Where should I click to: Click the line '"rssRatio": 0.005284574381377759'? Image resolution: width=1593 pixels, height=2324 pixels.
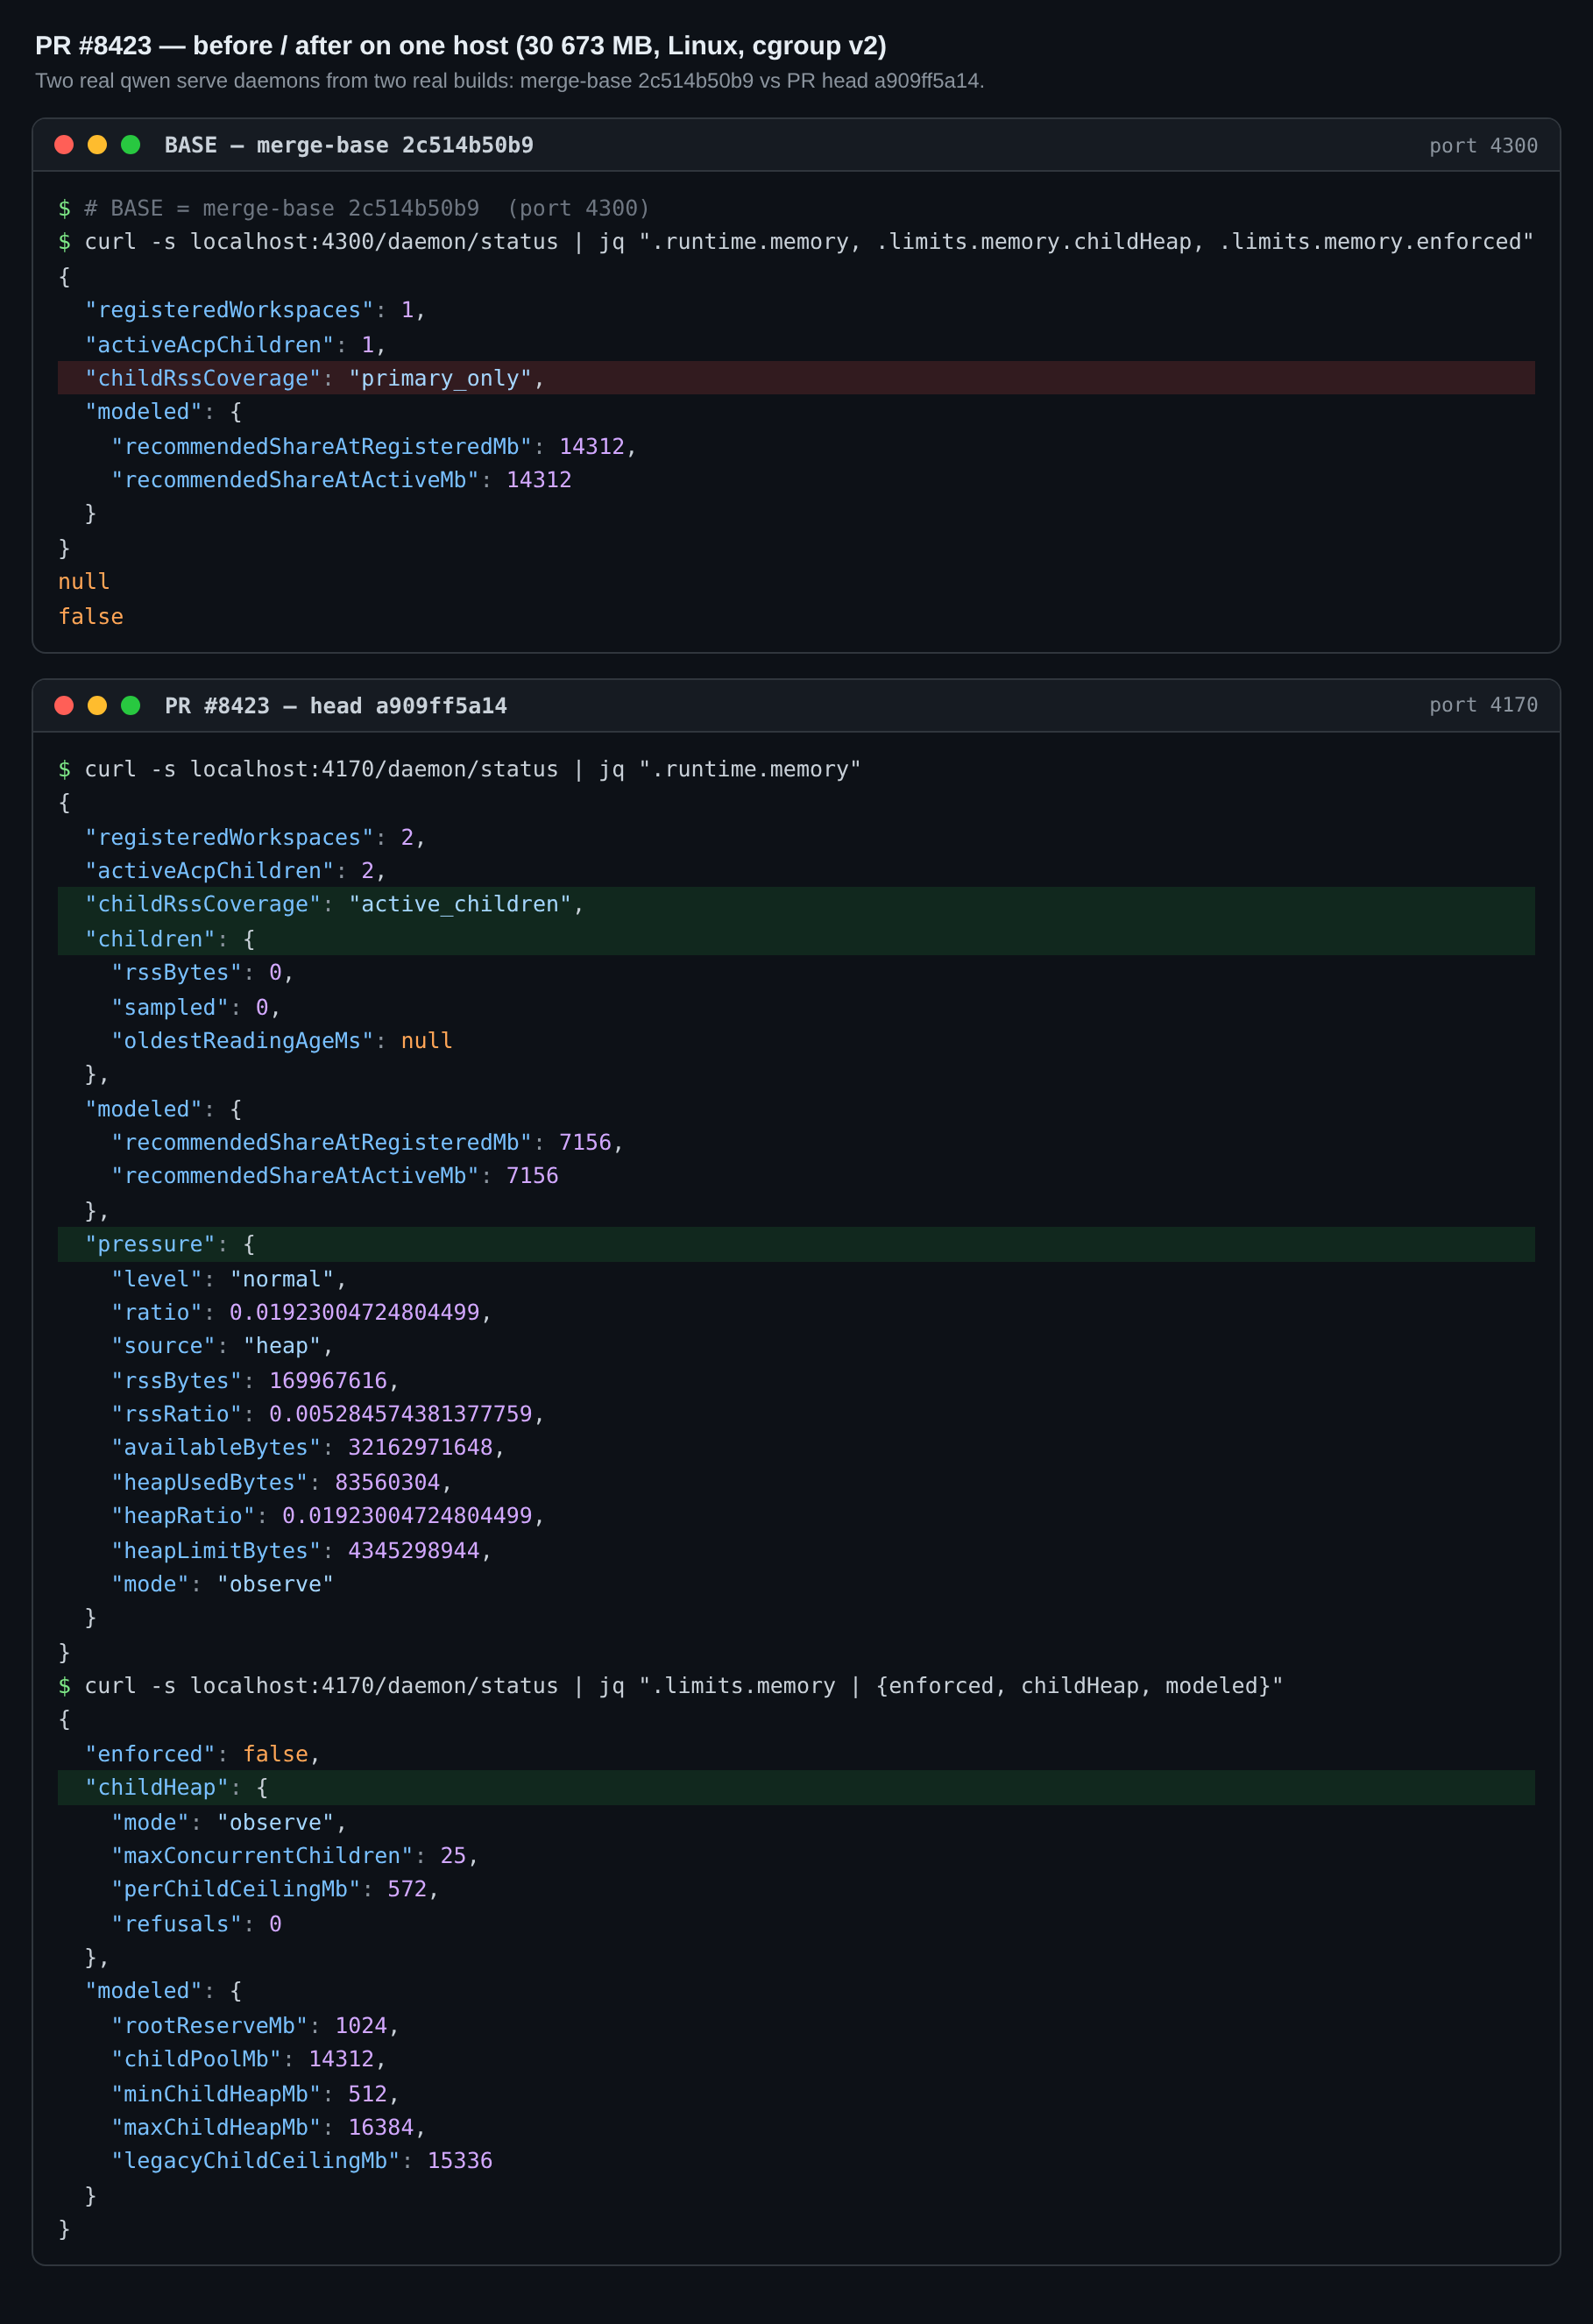tap(328, 1414)
